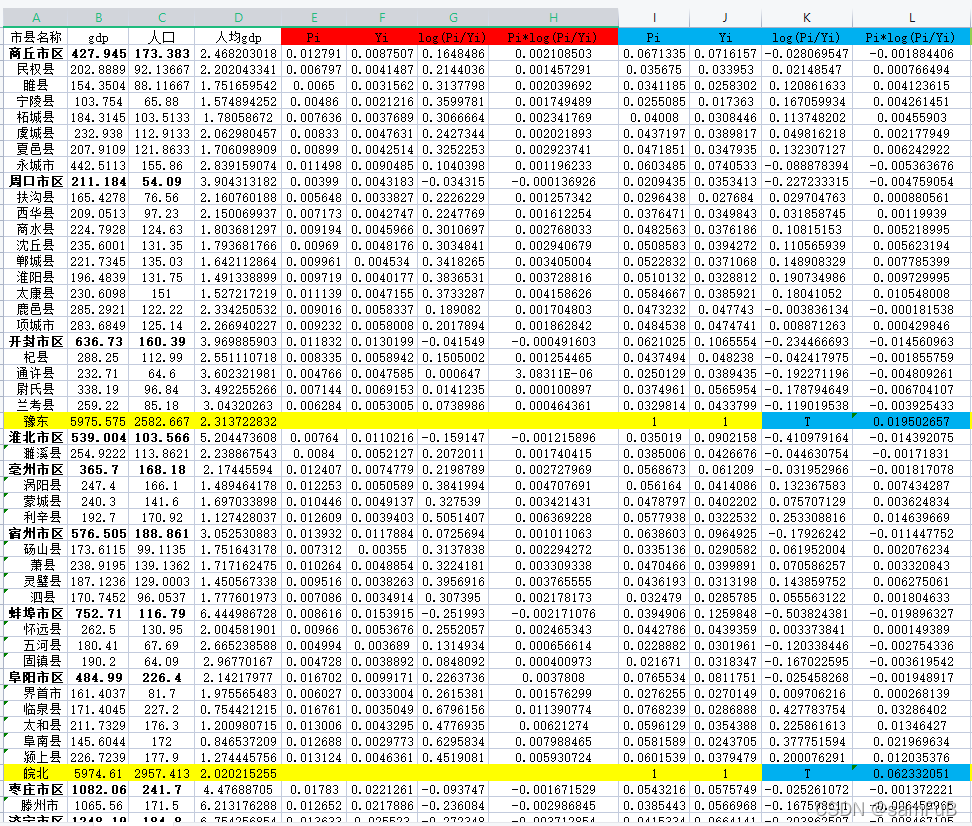The width and height of the screenshot is (972, 826).
Task: Select the blue Pi header cell
Action: click(653, 37)
